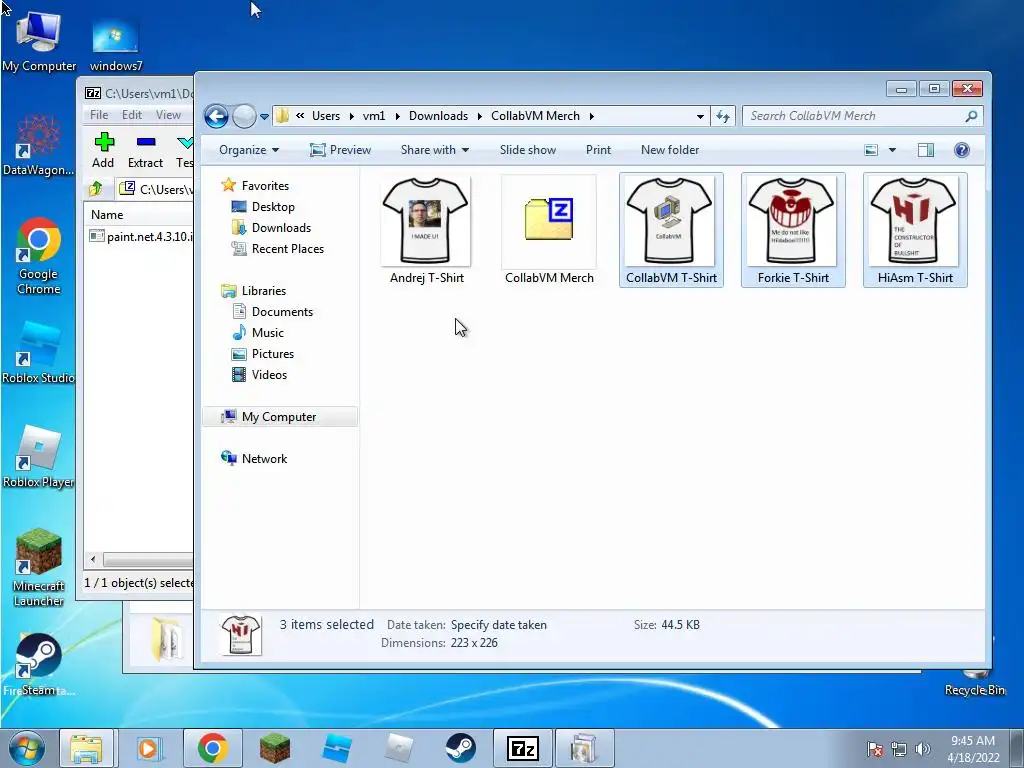
Task: Open Explorer Help question mark icon
Action: pos(961,150)
